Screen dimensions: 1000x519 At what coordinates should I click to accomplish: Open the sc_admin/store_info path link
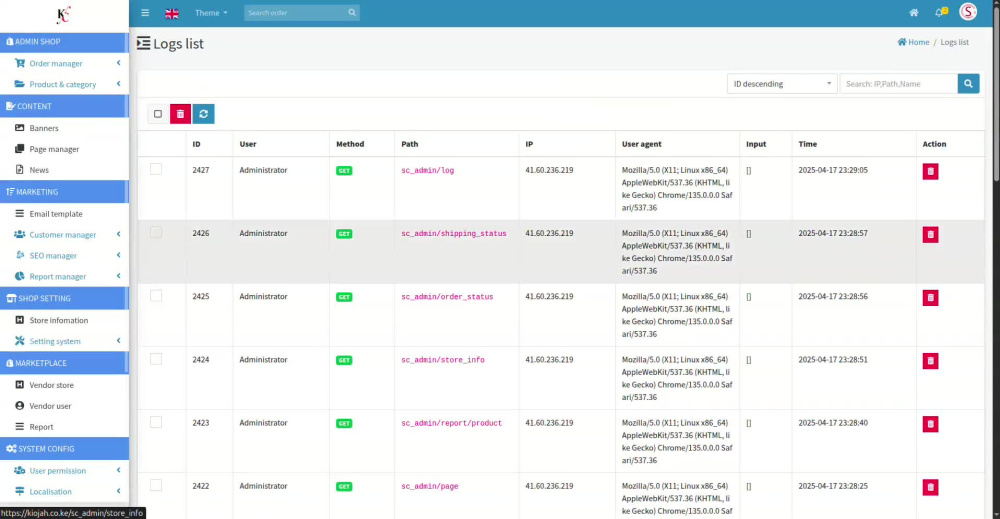pyautogui.click(x=443, y=360)
